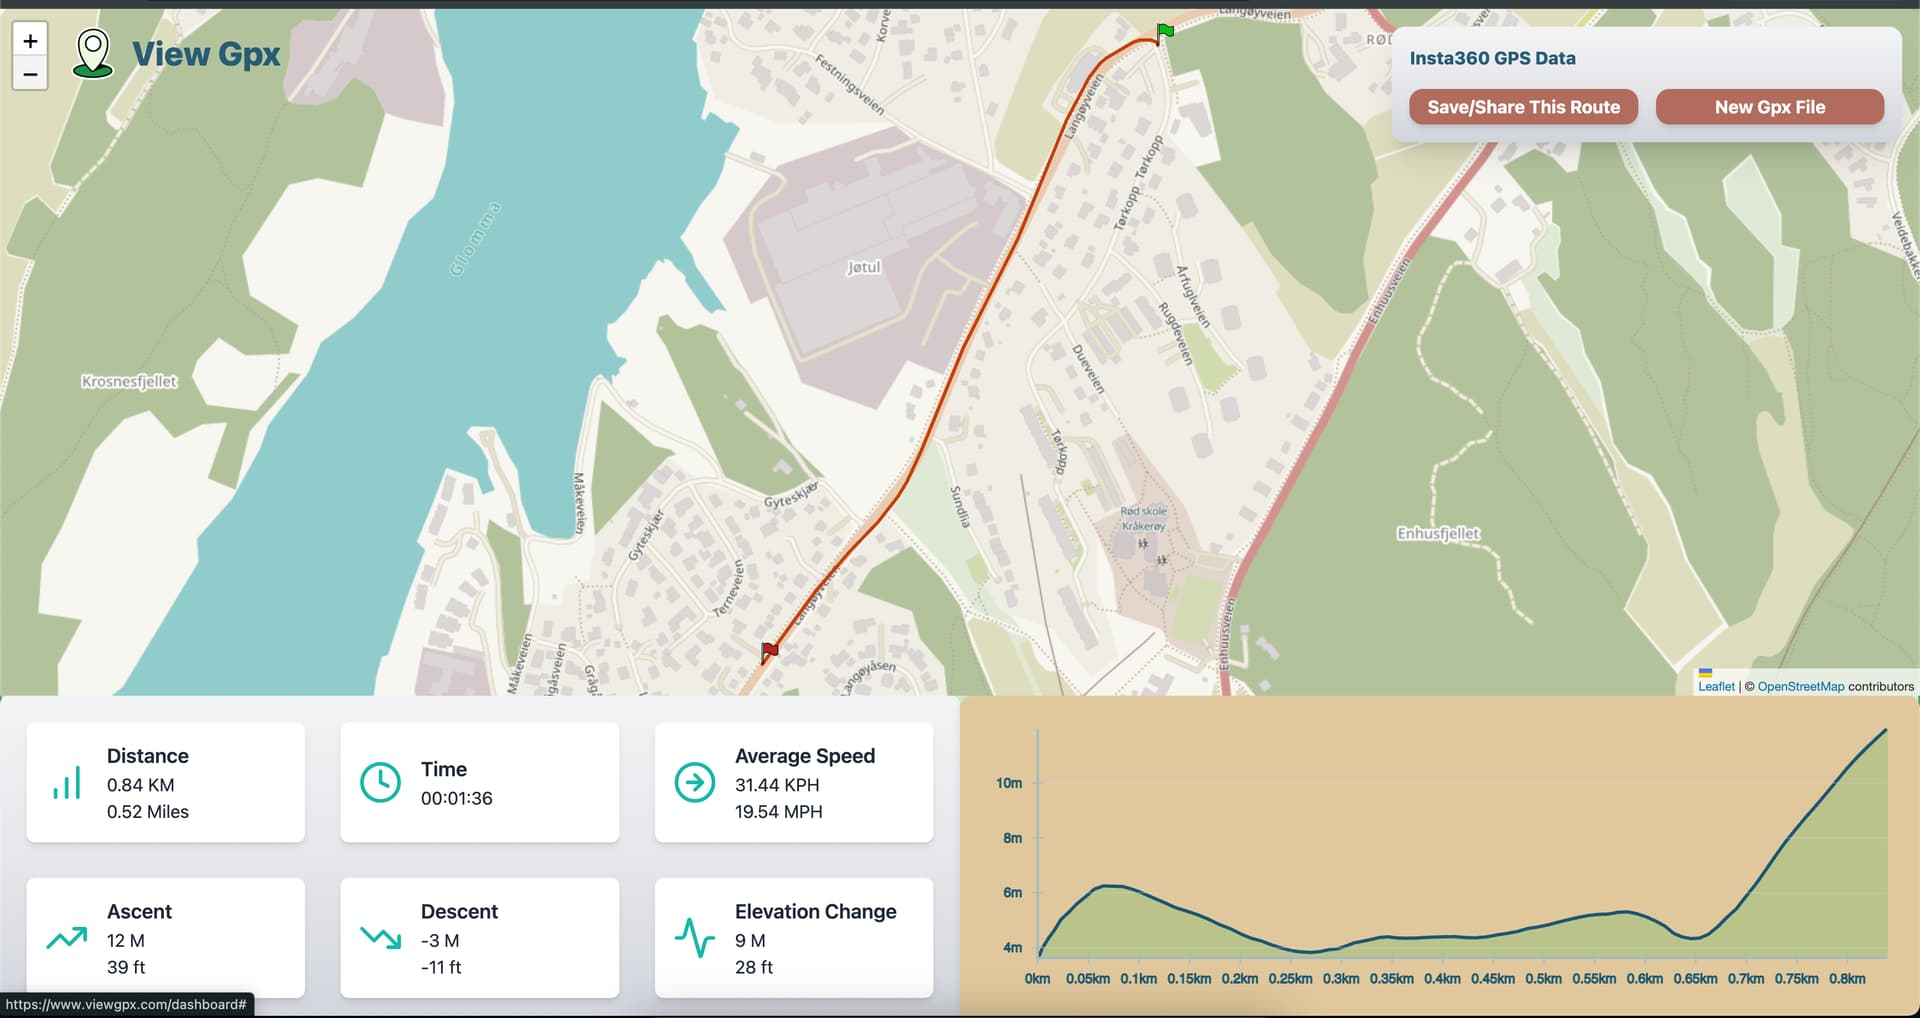
Task: Click the Ascent trending-up icon
Action: 67,938
